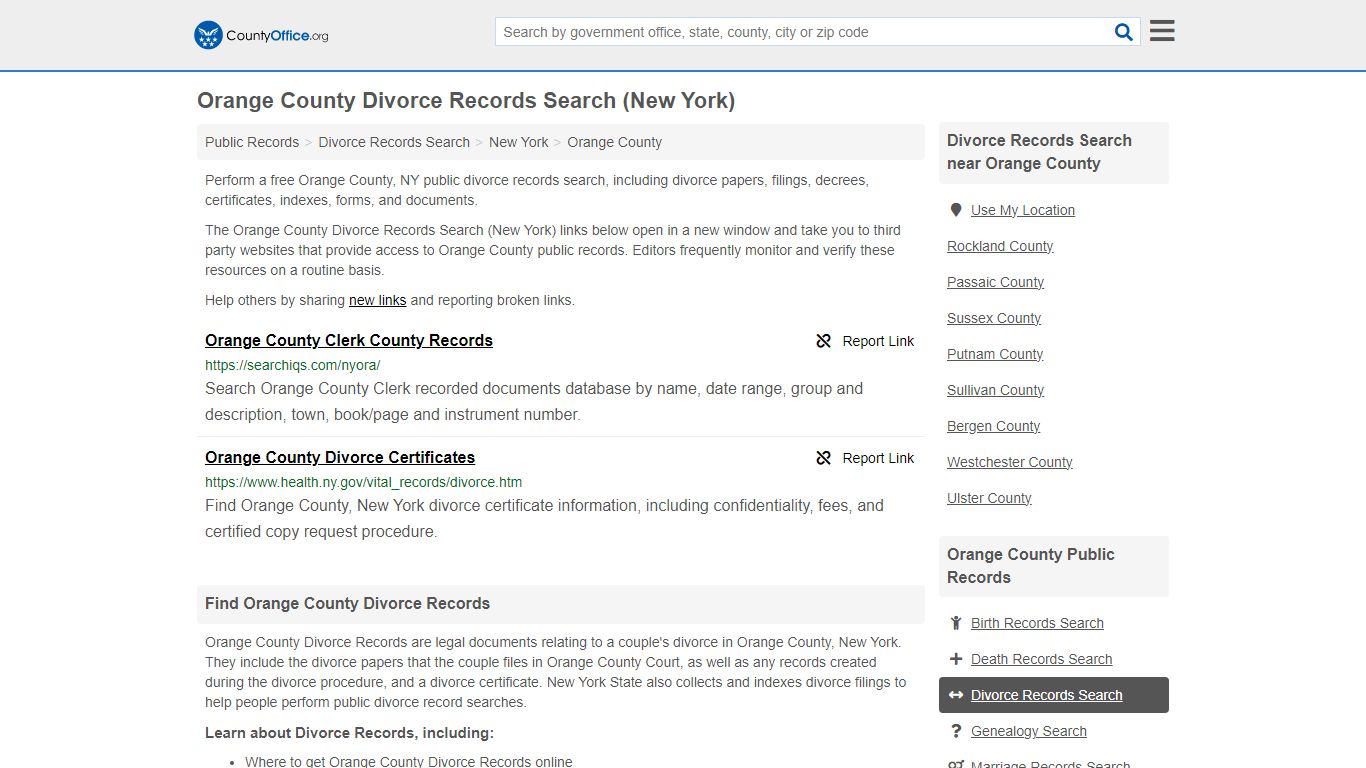Click Orange County Public Records heading
Screen dimensions: 1366x768
click(1030, 566)
